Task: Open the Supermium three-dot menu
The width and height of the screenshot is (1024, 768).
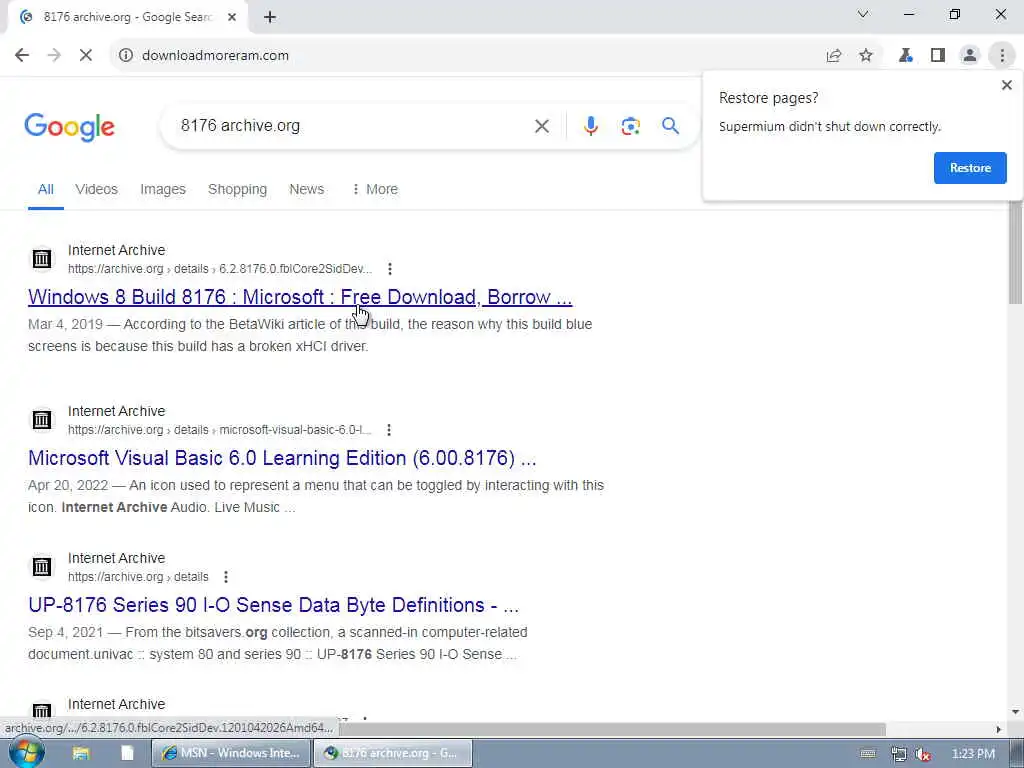Action: click(x=1002, y=56)
